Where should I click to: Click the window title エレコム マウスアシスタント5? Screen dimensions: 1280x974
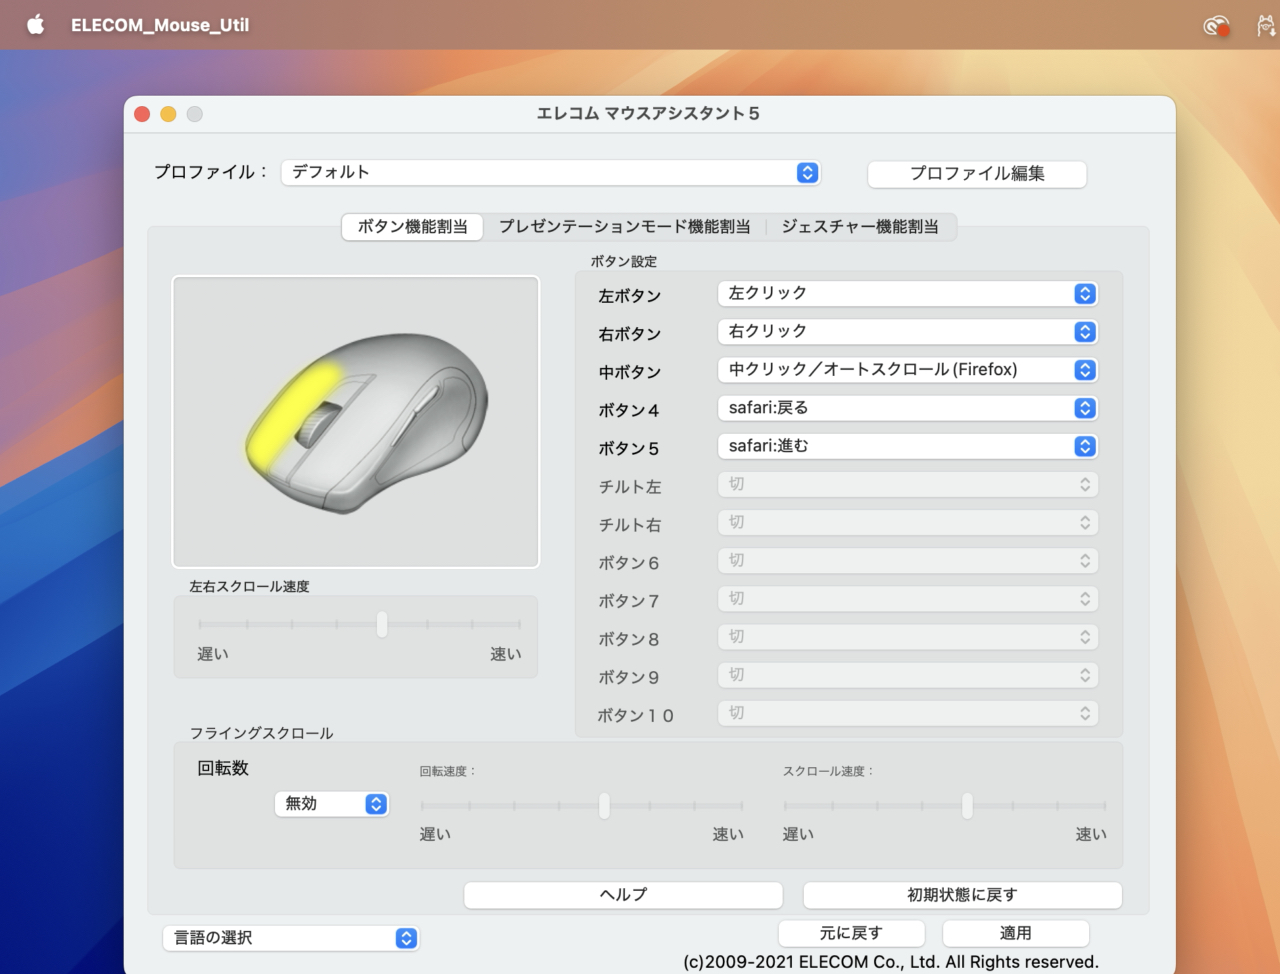(648, 114)
